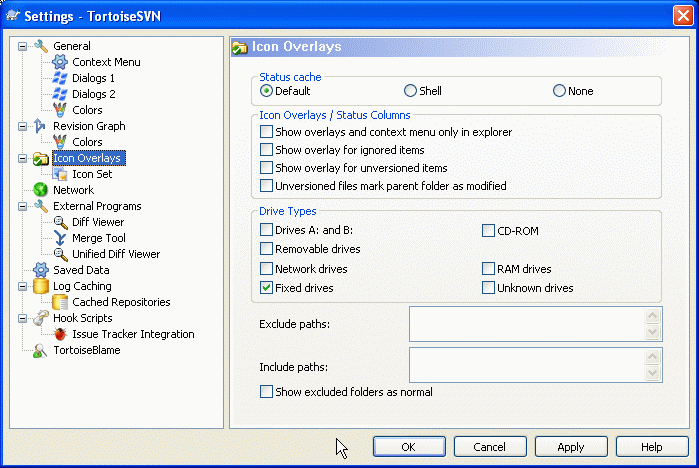The width and height of the screenshot is (699, 468).
Task: Collapse the External Programs tree node
Action: pos(22,206)
